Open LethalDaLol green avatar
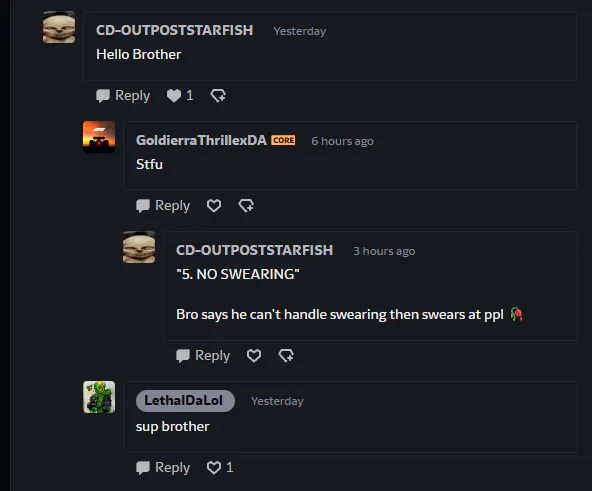The image size is (592, 491). (x=99, y=397)
